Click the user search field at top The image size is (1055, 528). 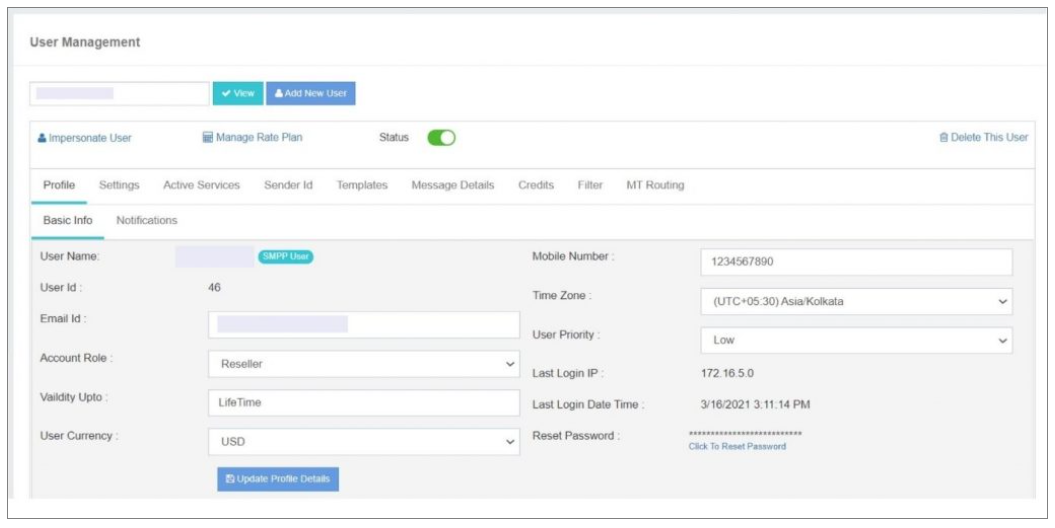click(120, 93)
